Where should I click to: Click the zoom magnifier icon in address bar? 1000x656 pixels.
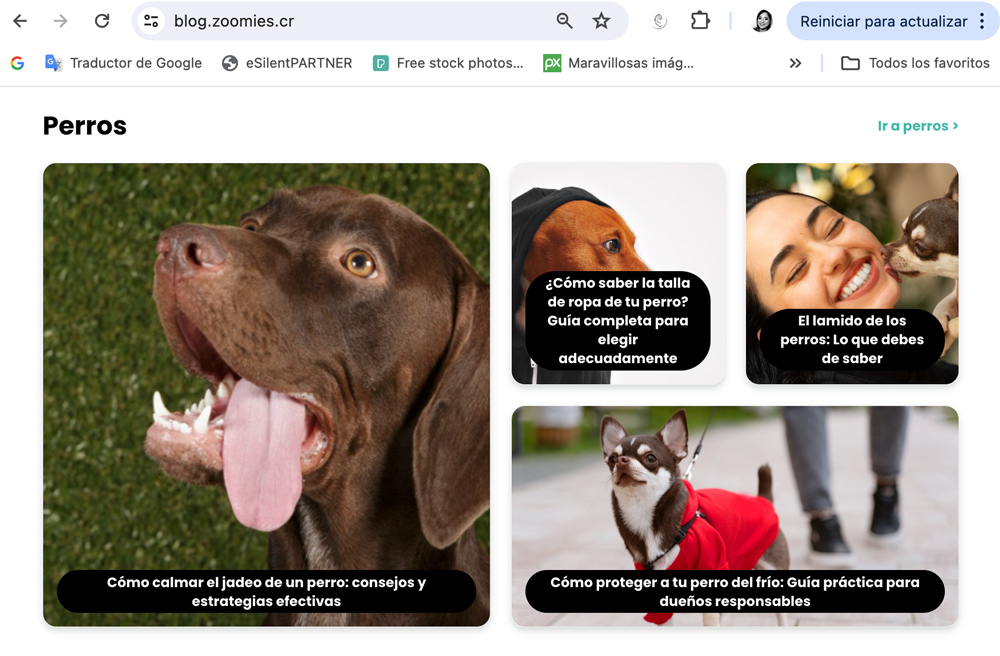coord(564,21)
